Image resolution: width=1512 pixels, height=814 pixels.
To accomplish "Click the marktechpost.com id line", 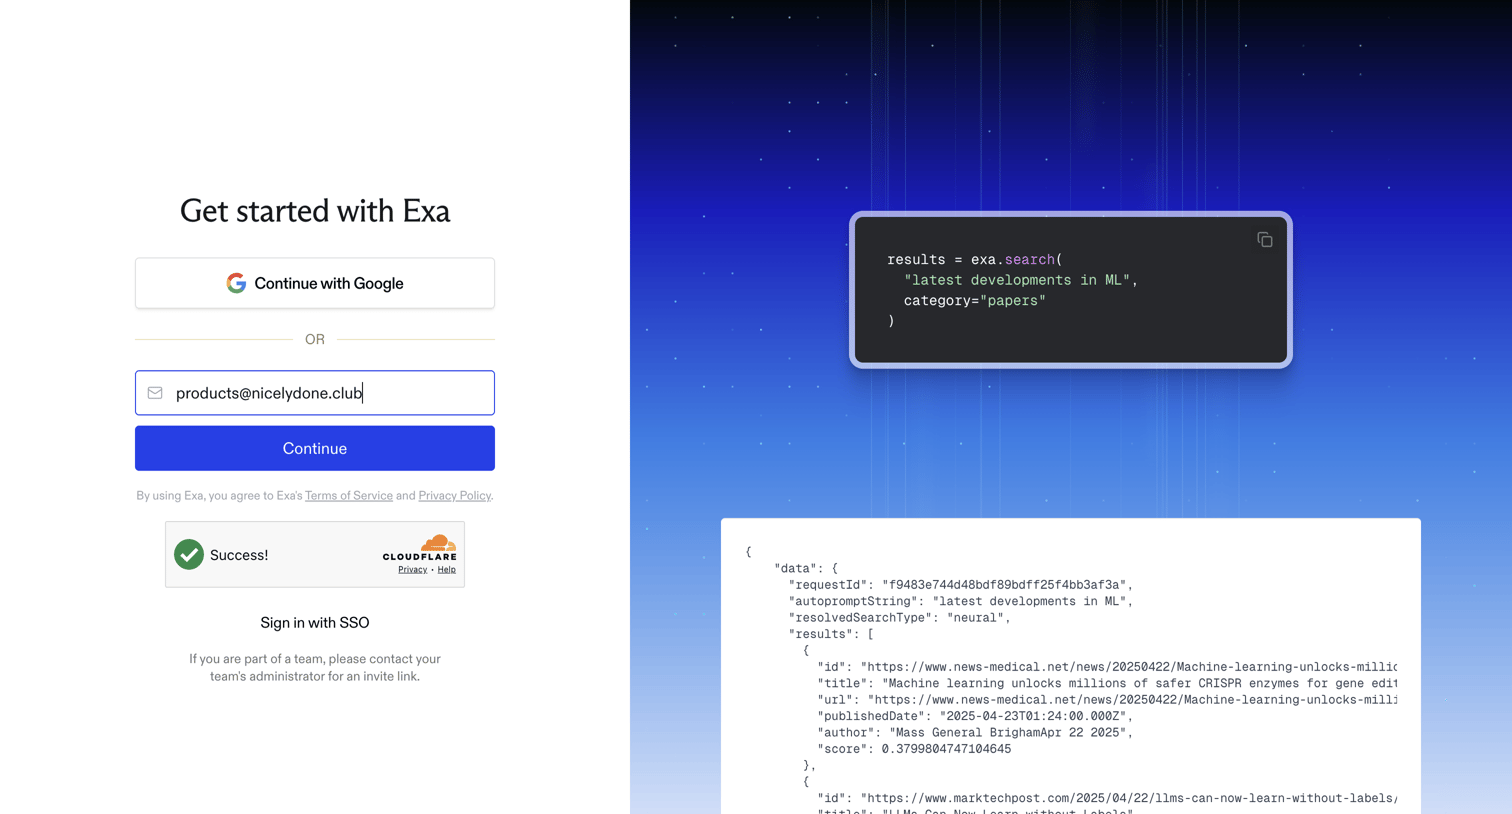I will click(x=1107, y=798).
